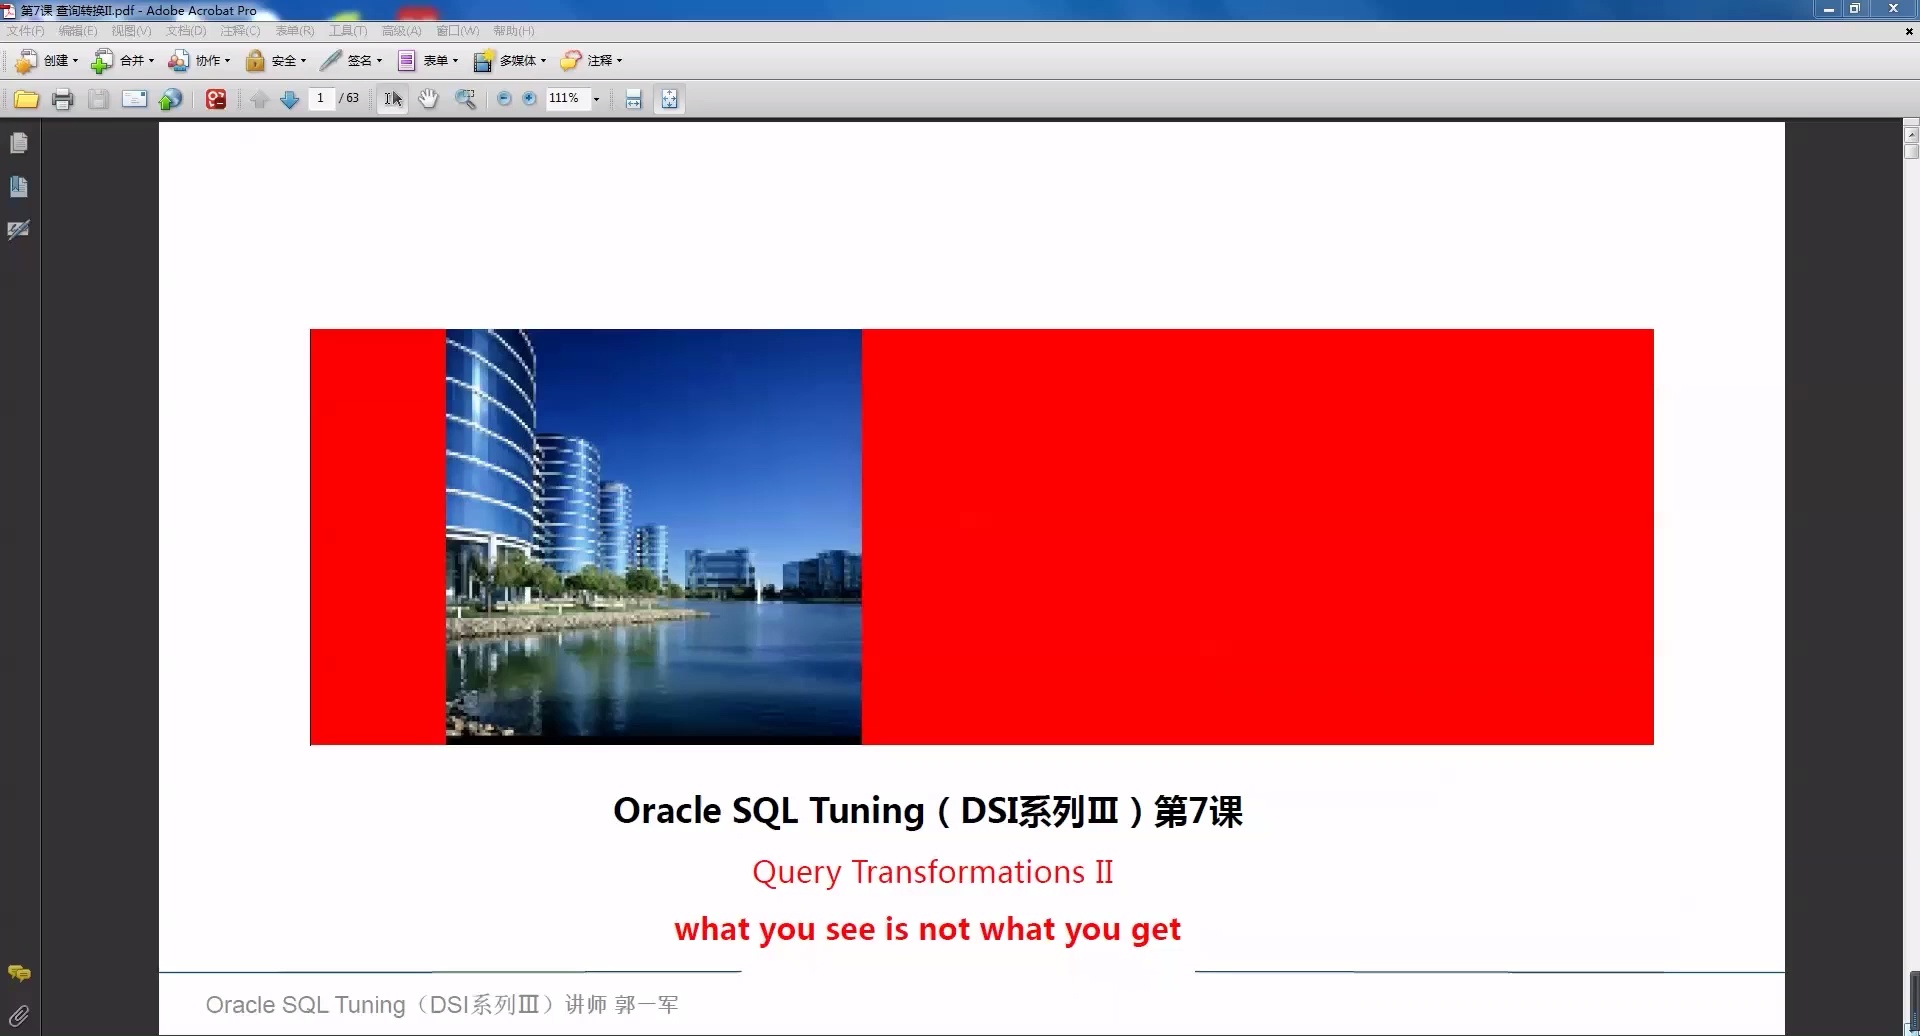Toggle fit-page view mode
Screen dimensions: 1920x1036
[668, 98]
